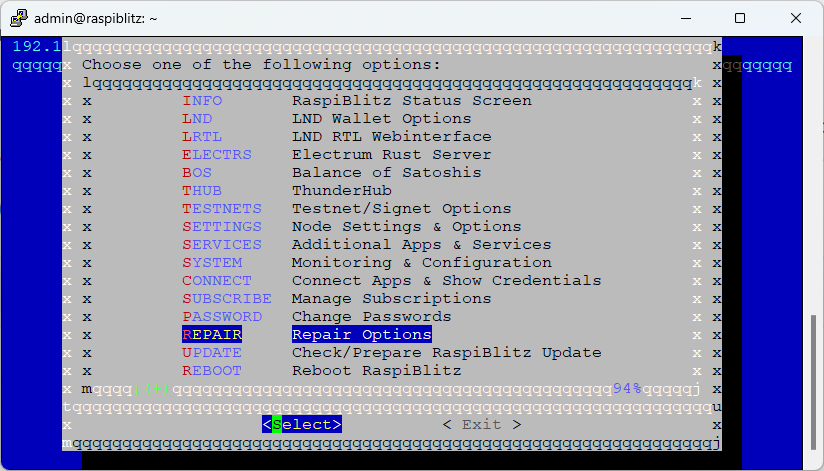Viewport: 824px width, 471px height.
Task: Select the SUBSCRIBE menu entry
Action: (227, 299)
